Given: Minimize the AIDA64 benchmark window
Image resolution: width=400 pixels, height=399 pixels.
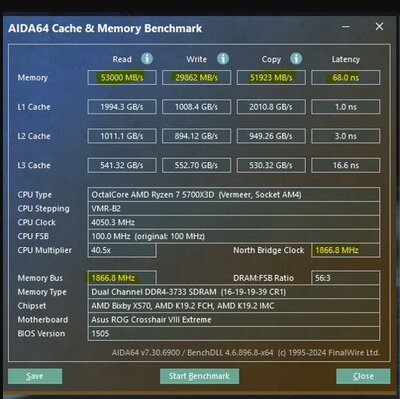Looking at the screenshot, I should point(346,27).
